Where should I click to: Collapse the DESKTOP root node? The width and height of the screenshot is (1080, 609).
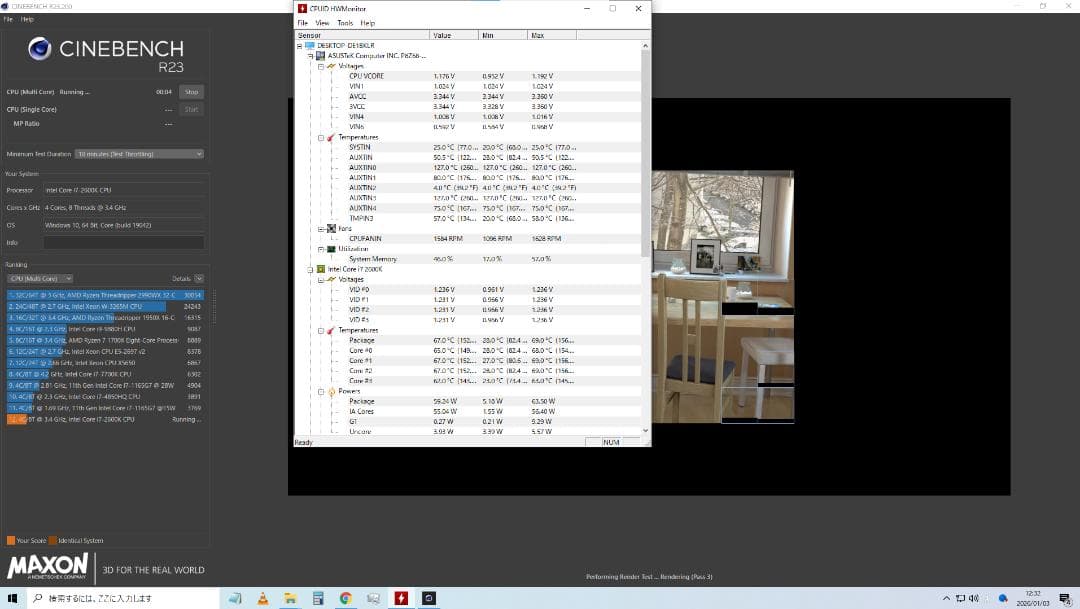pos(300,45)
